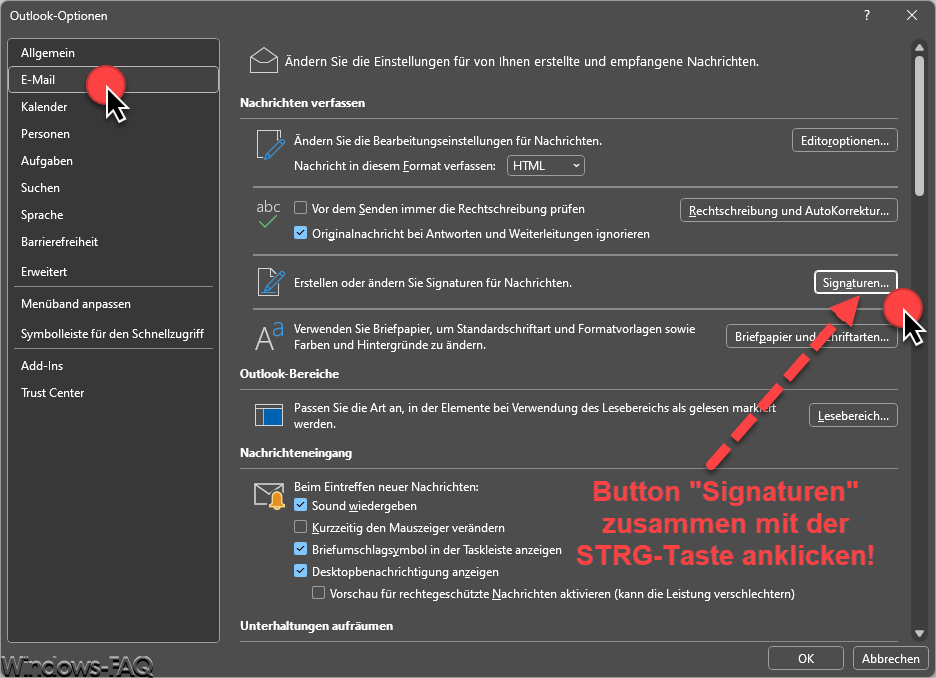Click the 'Nachrichten verfassen' section heading
The width and height of the screenshot is (936, 678).
[302, 103]
